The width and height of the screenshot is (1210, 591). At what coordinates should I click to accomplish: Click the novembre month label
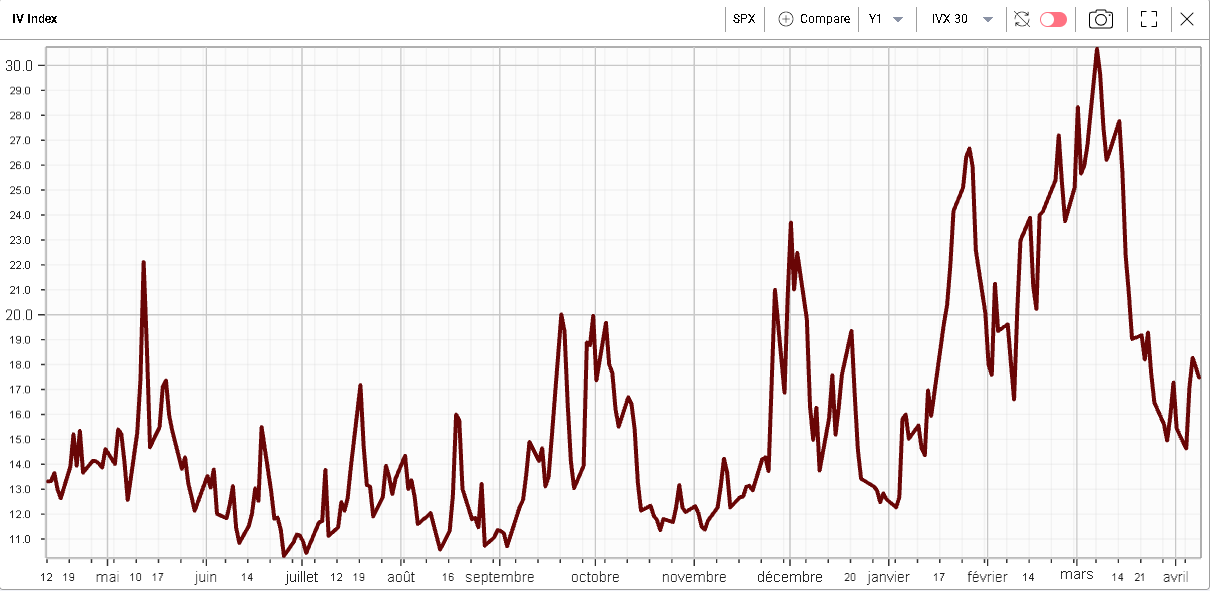(x=694, y=577)
